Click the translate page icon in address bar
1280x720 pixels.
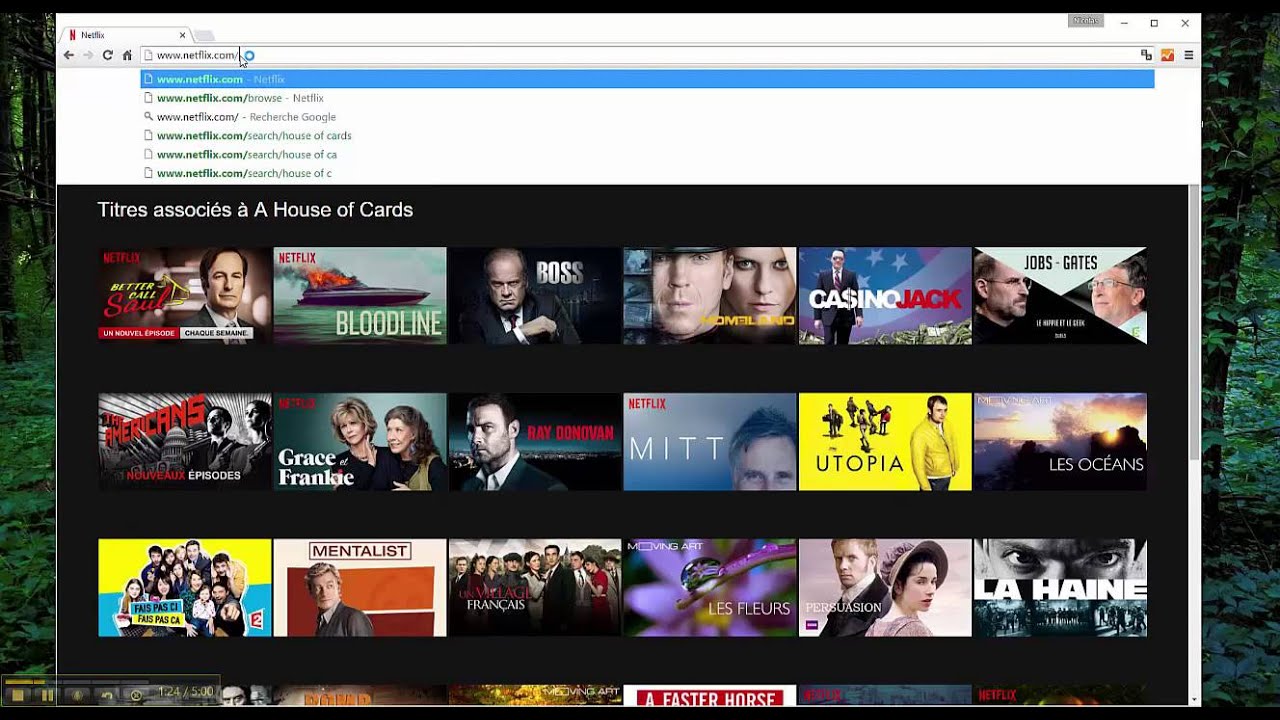point(1146,55)
